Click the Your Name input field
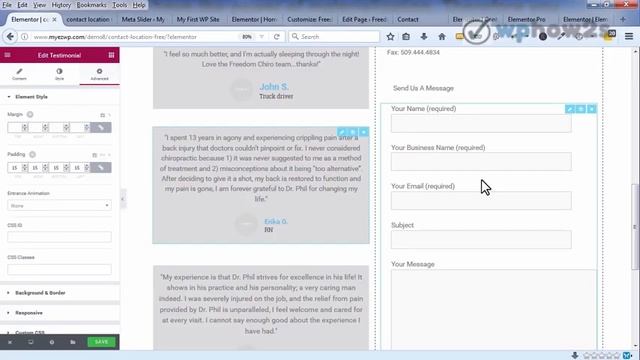Viewport: 640px width, 360px height. 481,123
